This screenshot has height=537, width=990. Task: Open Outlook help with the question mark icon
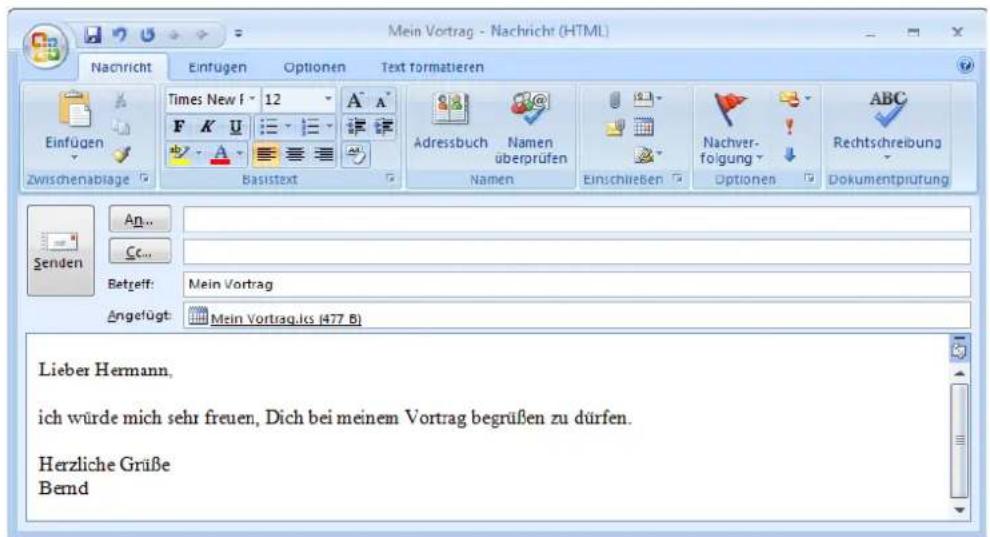pos(965,65)
